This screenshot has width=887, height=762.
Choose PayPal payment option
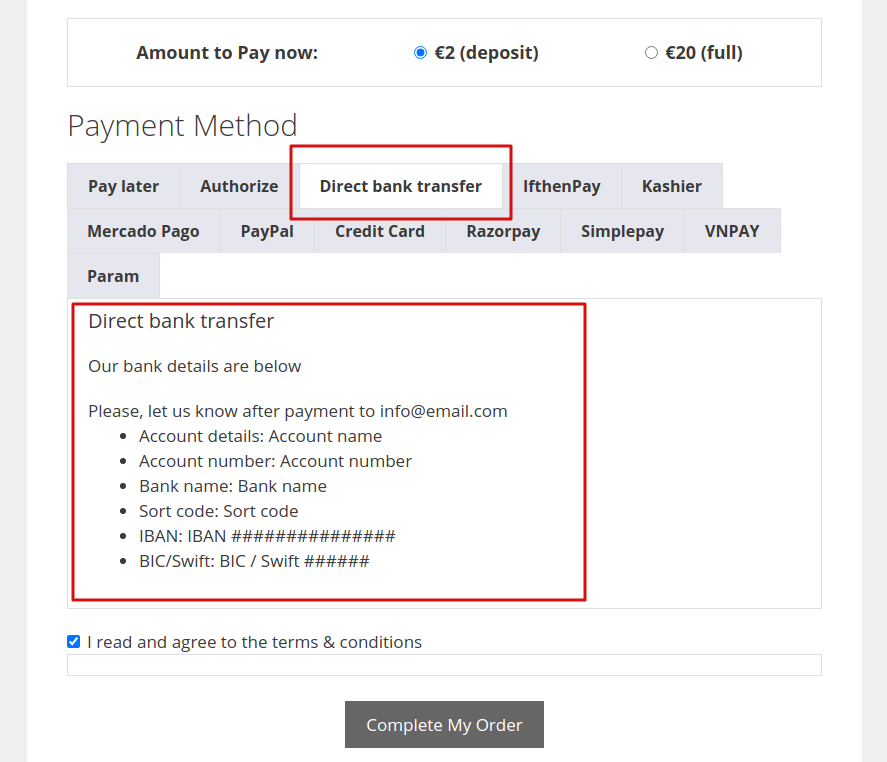pos(266,230)
